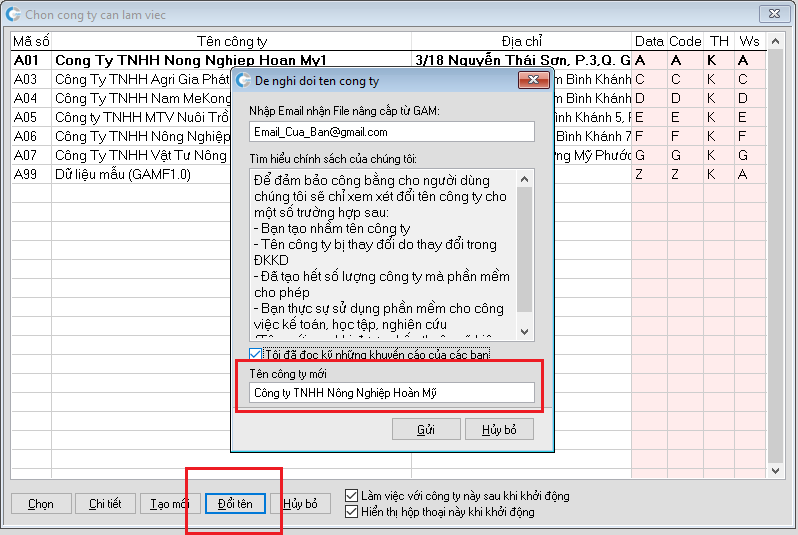Toggle 'Tôi đã đọc kỹ' agreement checkbox

click(256, 354)
